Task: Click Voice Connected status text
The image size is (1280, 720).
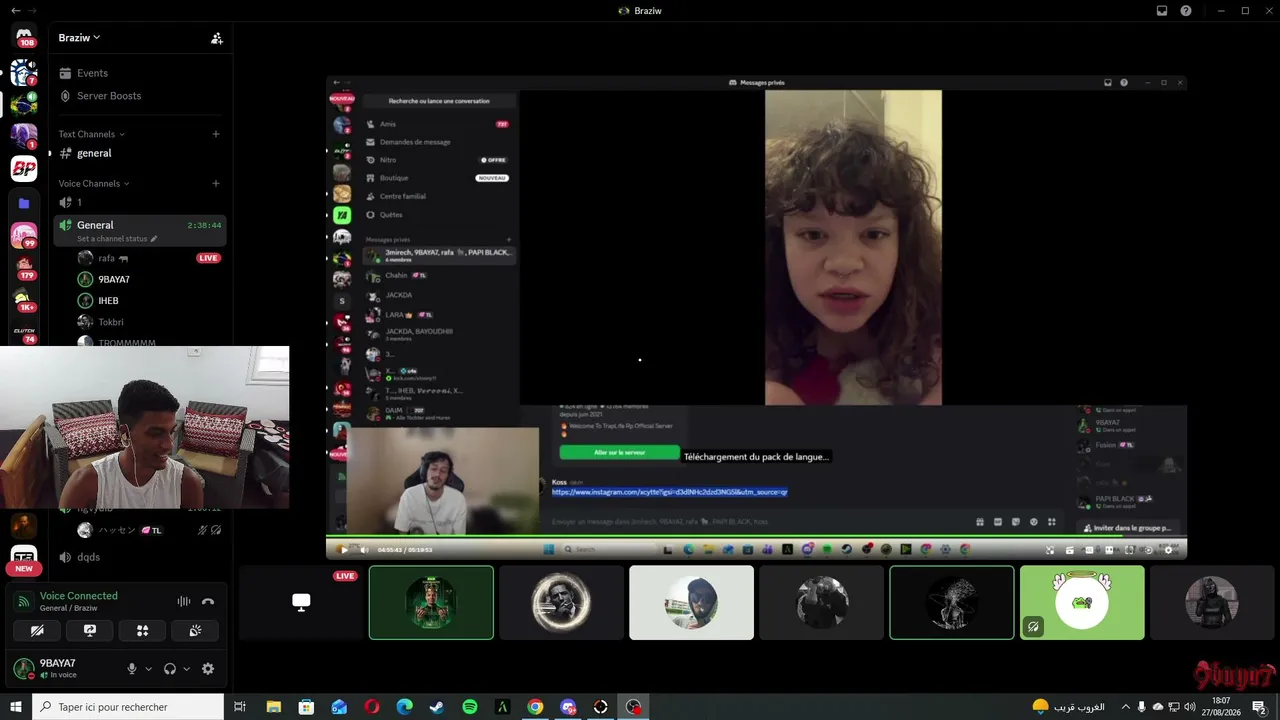Action: pos(79,596)
